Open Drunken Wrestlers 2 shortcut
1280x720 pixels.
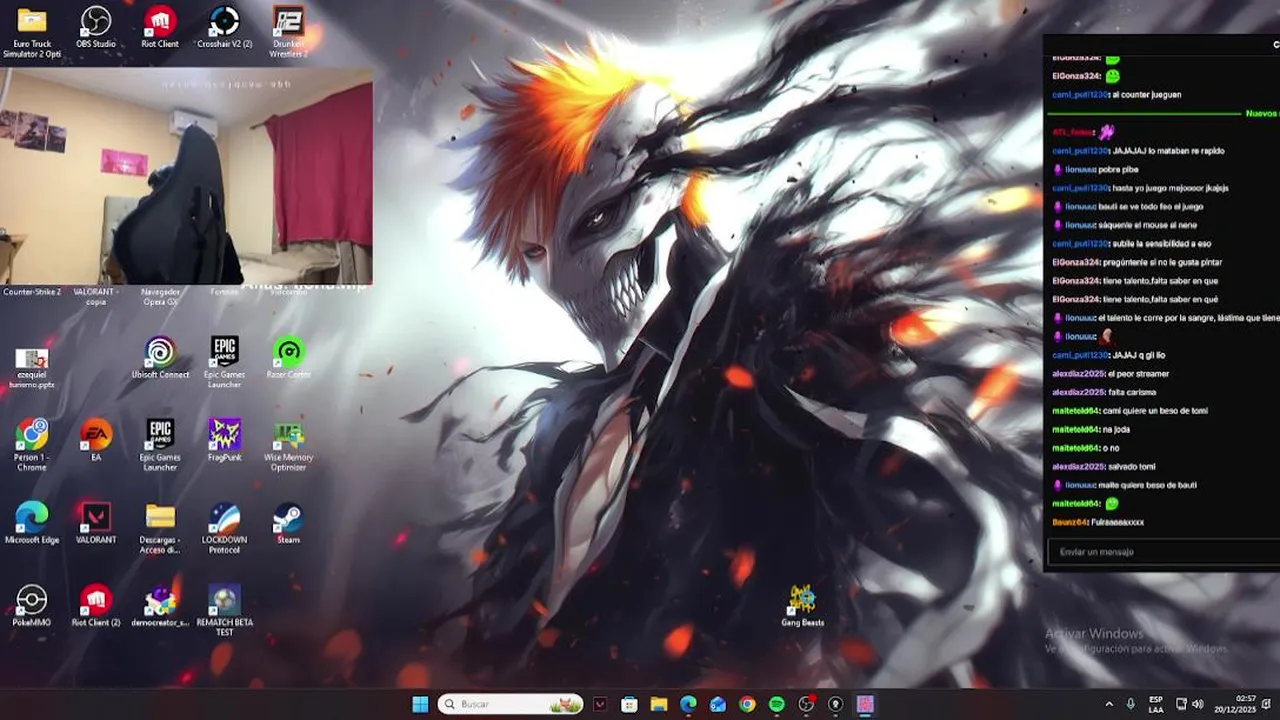(288, 31)
